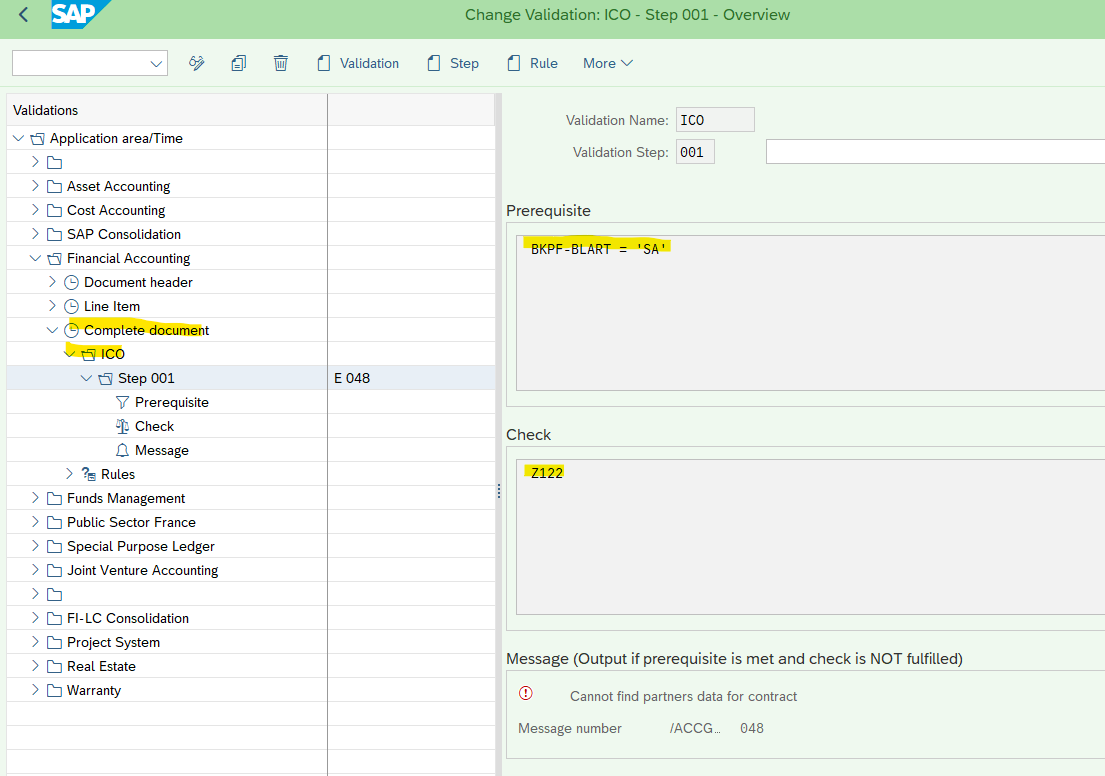Click the Display/Change pencil icon
The image size is (1105, 776).
[x=196, y=63]
